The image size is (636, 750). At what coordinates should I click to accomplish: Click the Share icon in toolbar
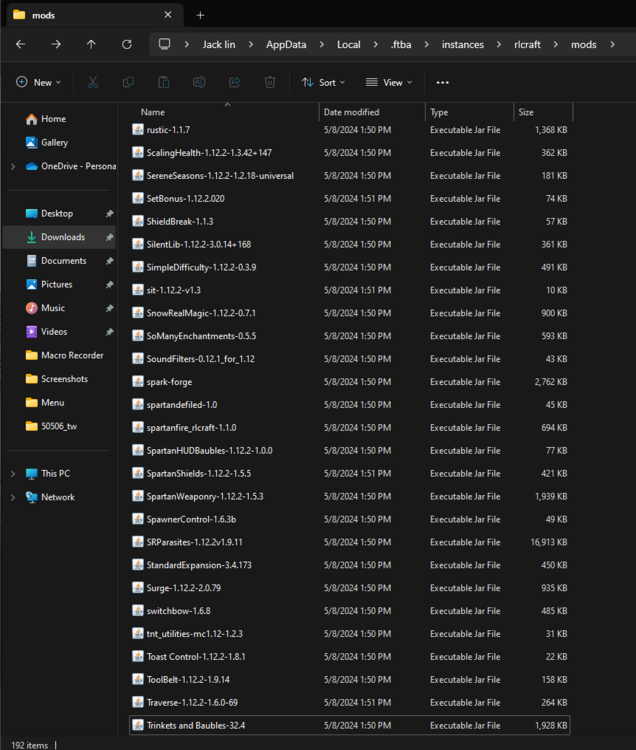coord(234,82)
